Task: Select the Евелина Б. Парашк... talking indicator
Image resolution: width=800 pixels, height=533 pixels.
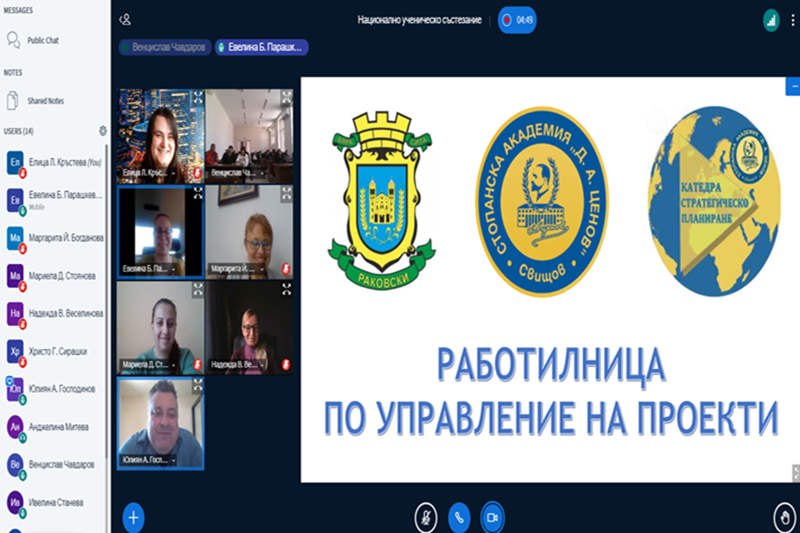Action: pyautogui.click(x=261, y=47)
